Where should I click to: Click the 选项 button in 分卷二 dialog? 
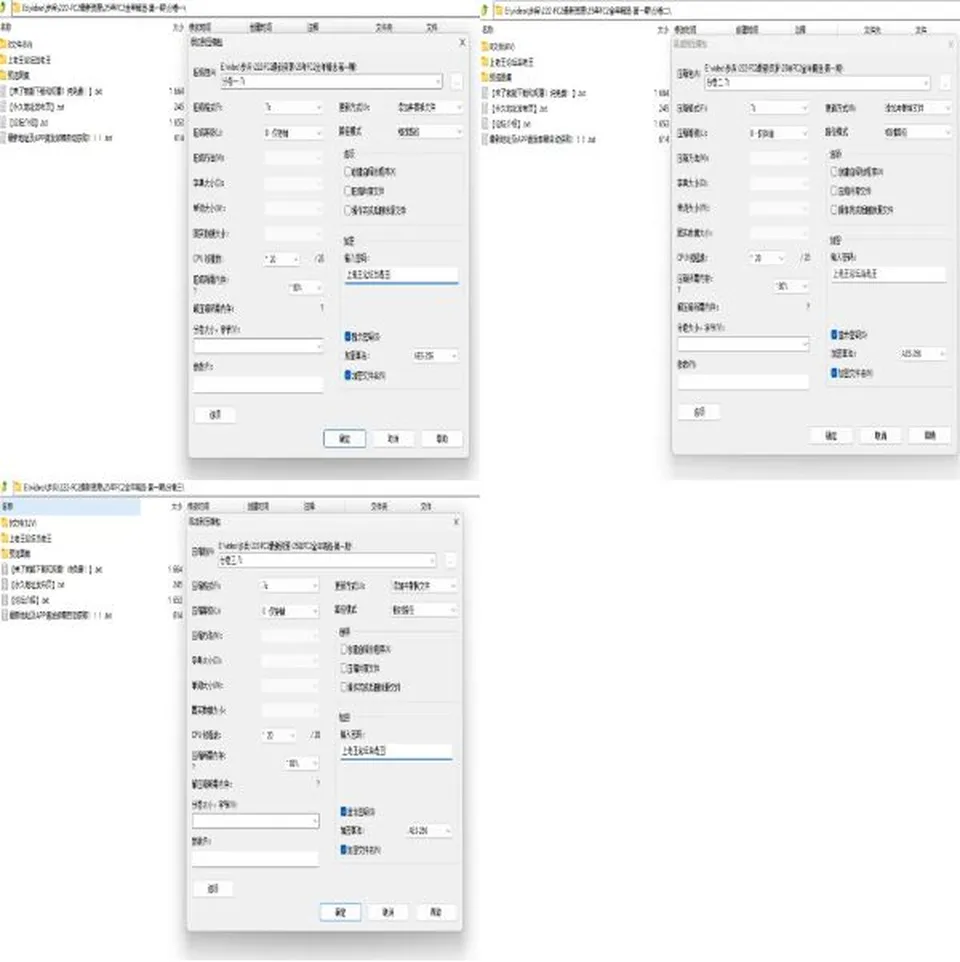[x=699, y=412]
